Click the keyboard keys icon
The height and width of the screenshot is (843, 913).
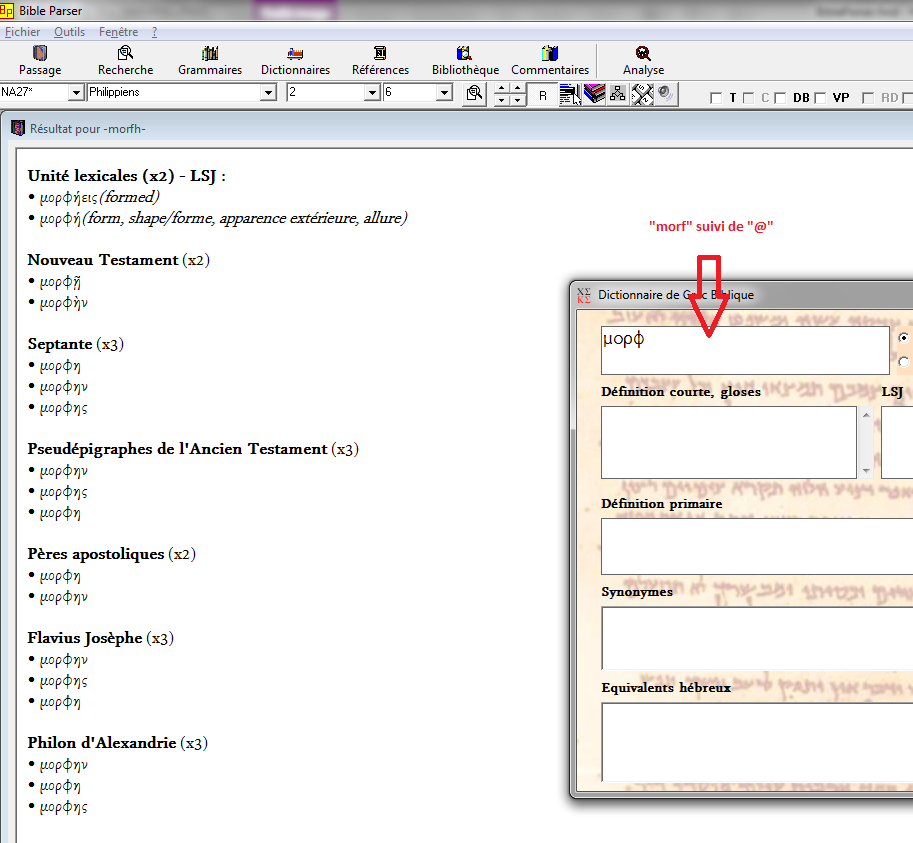(x=642, y=94)
